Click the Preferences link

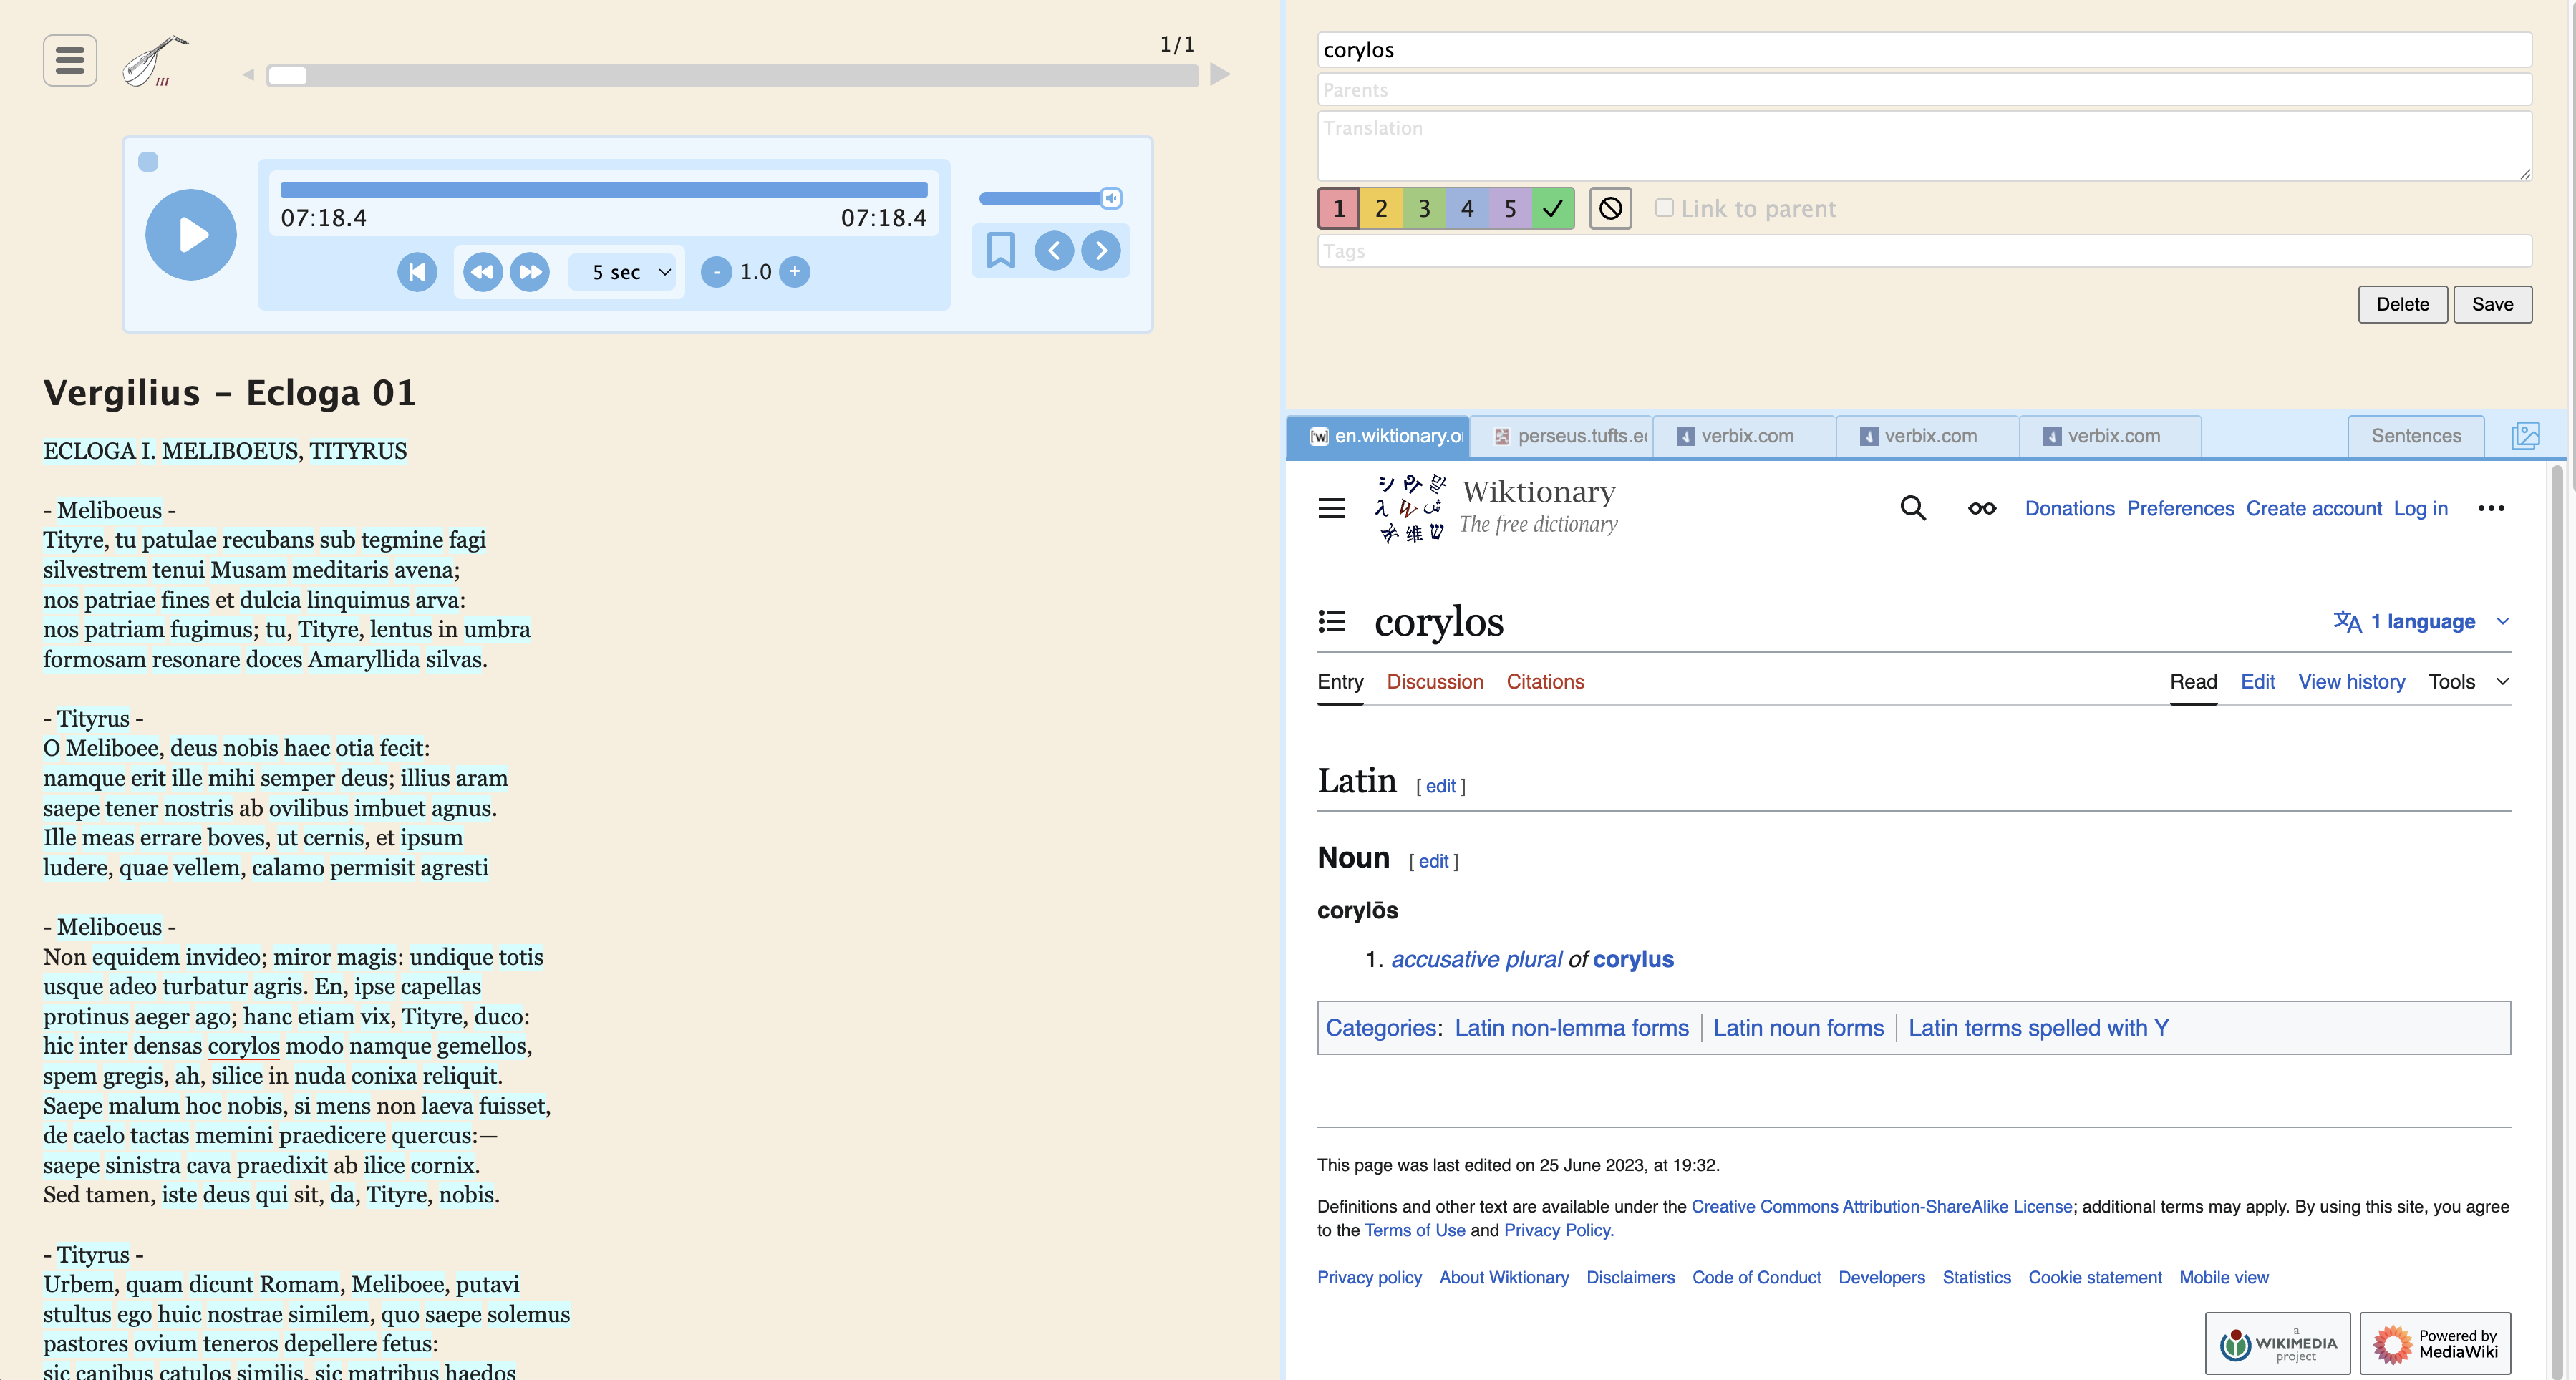(x=2180, y=509)
